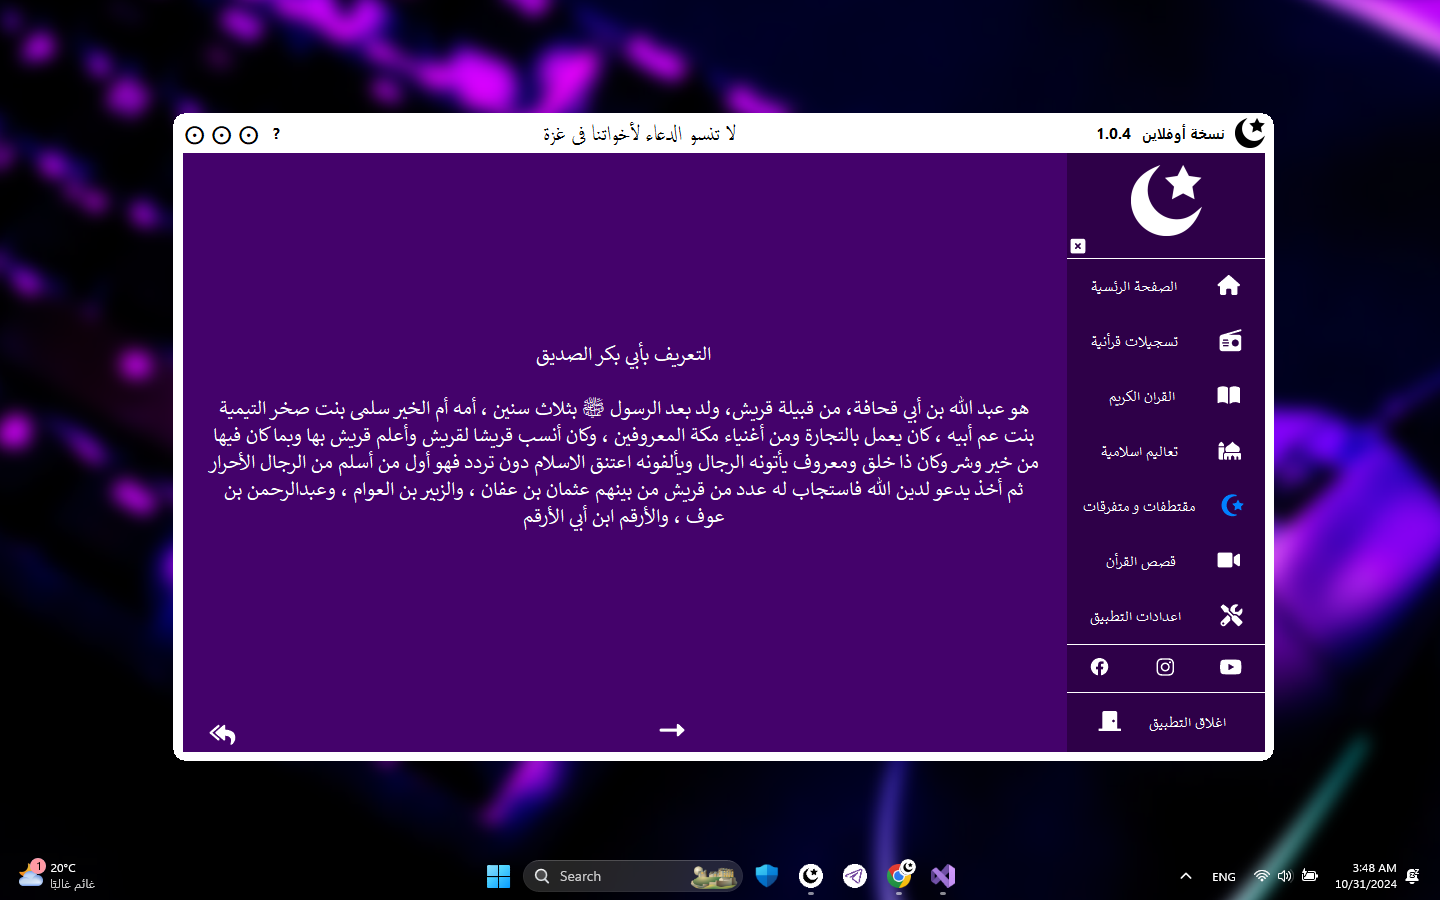Go to next page arrow

[x=672, y=730]
